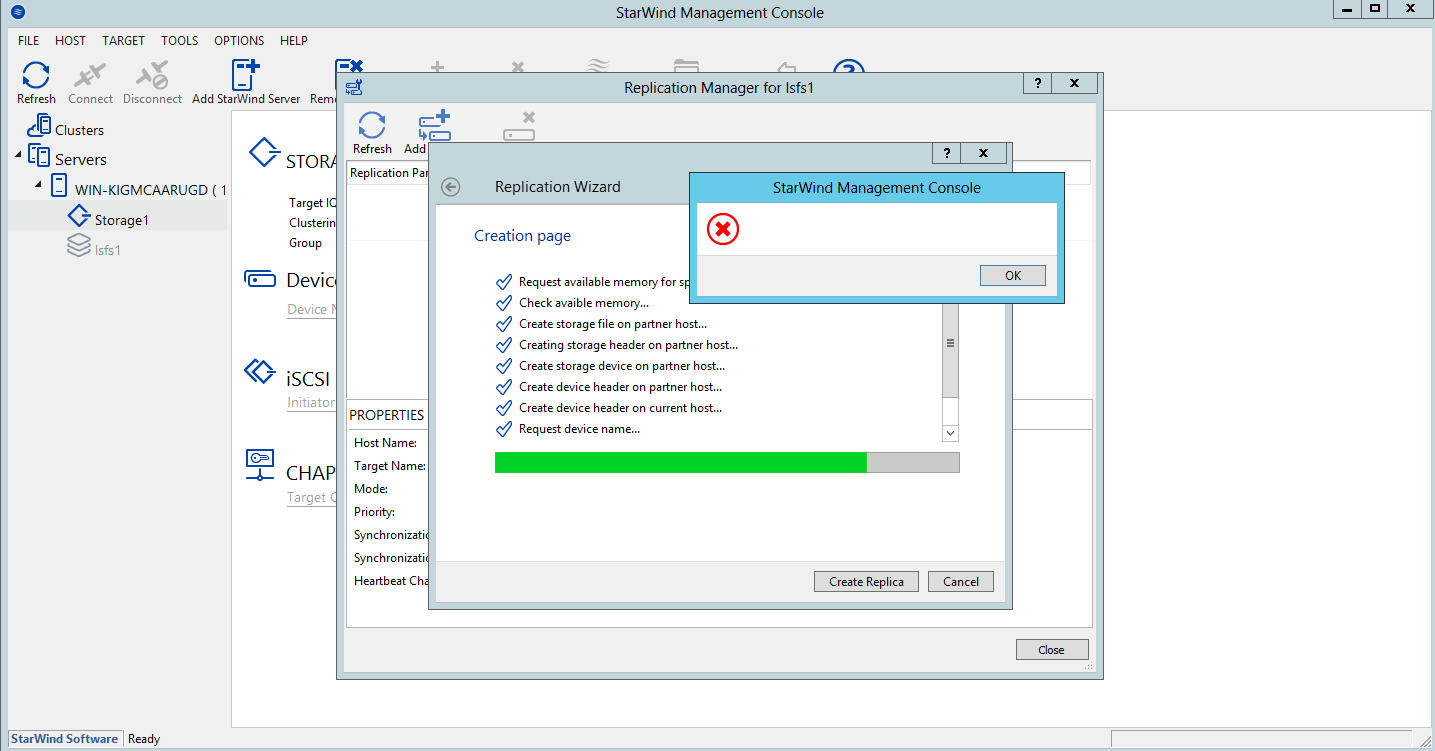Viewport: 1435px width, 751px height.
Task: Click the 'Ready' status bar text
Action: 144,739
